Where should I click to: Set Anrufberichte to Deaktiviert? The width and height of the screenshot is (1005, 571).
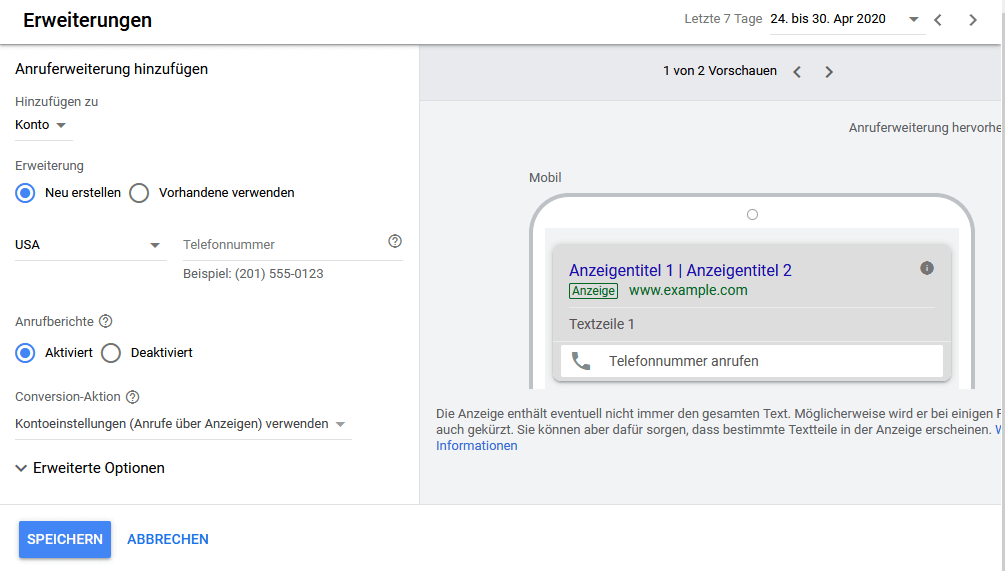point(111,353)
